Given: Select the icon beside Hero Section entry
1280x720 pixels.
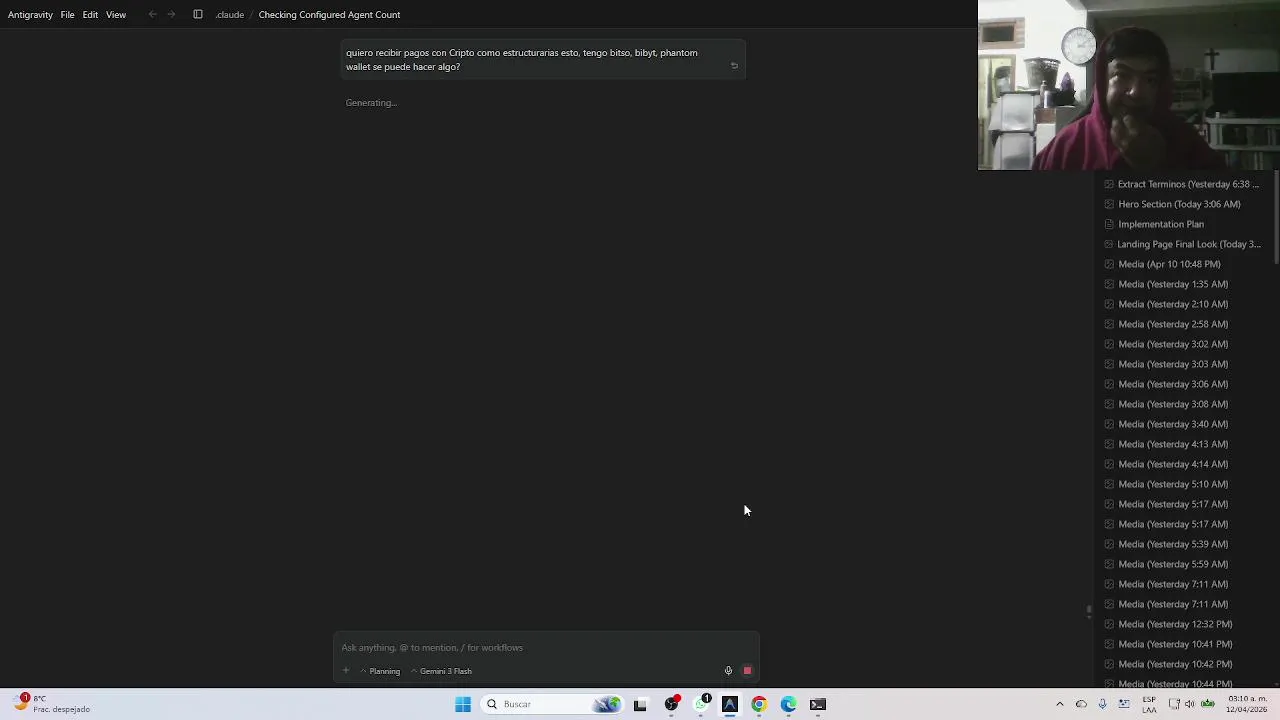Looking at the screenshot, I should (x=1108, y=204).
